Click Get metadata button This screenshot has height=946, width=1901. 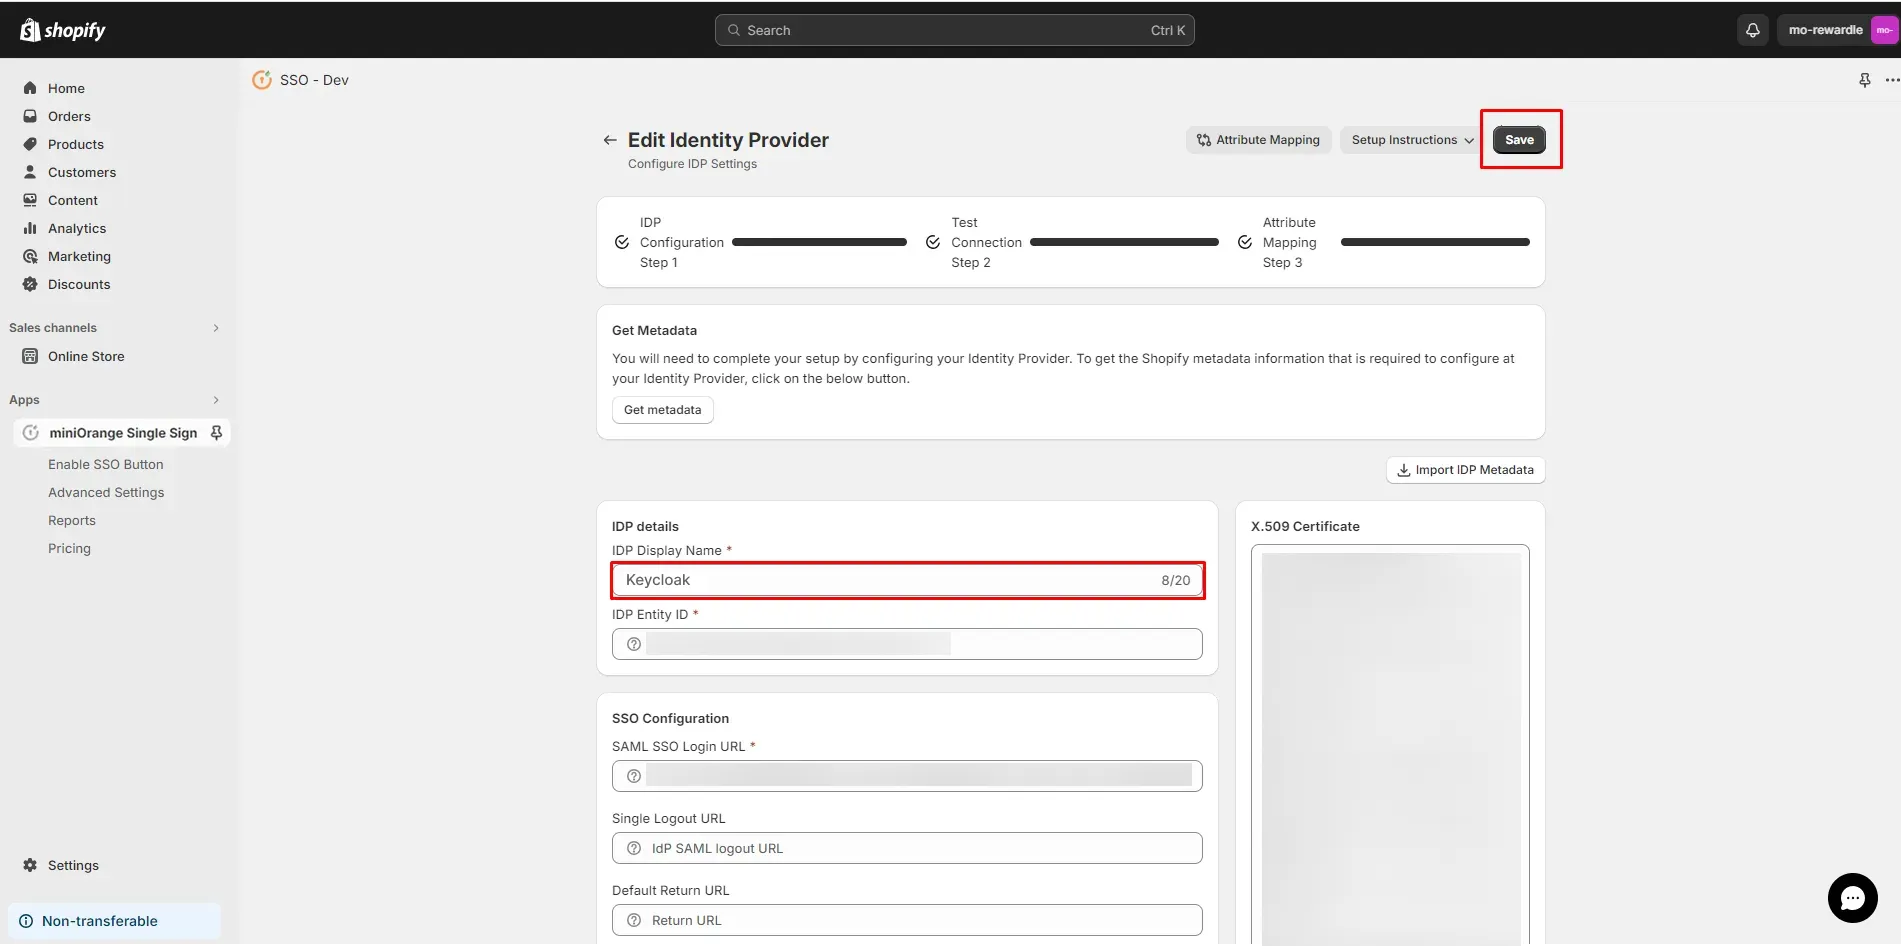(662, 410)
